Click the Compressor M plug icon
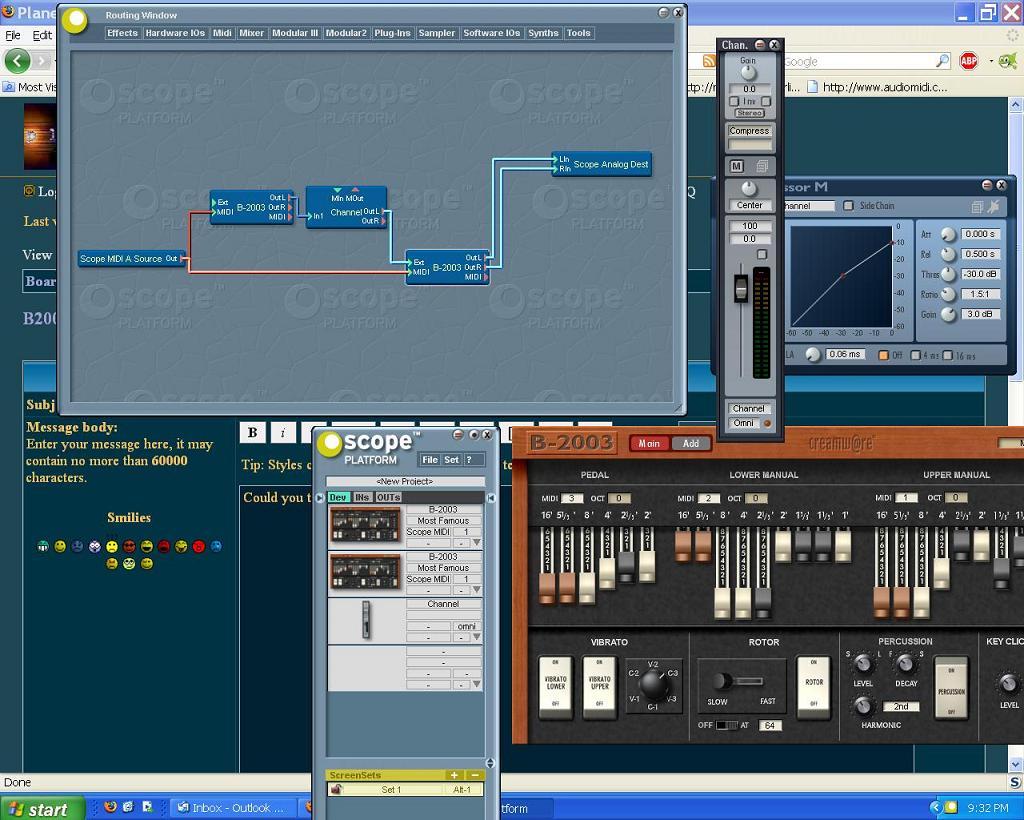 click(993, 206)
